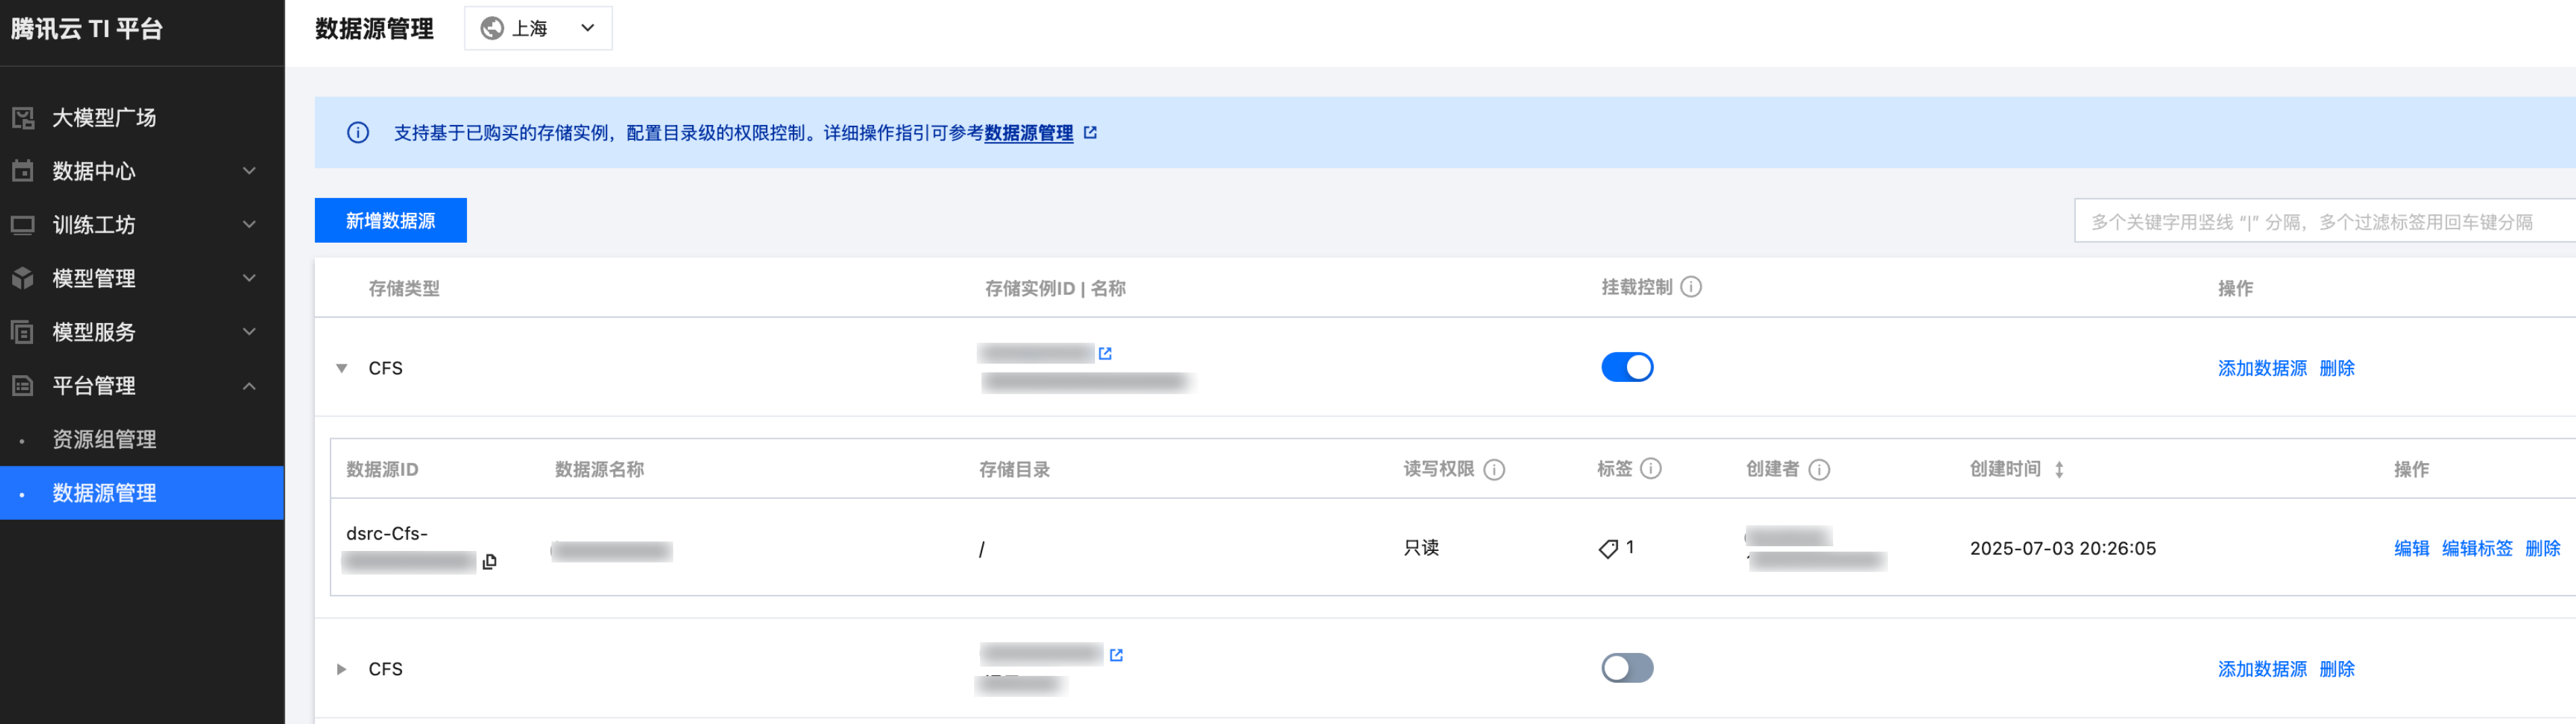Click info icon beside 创建者 header

coord(1819,469)
